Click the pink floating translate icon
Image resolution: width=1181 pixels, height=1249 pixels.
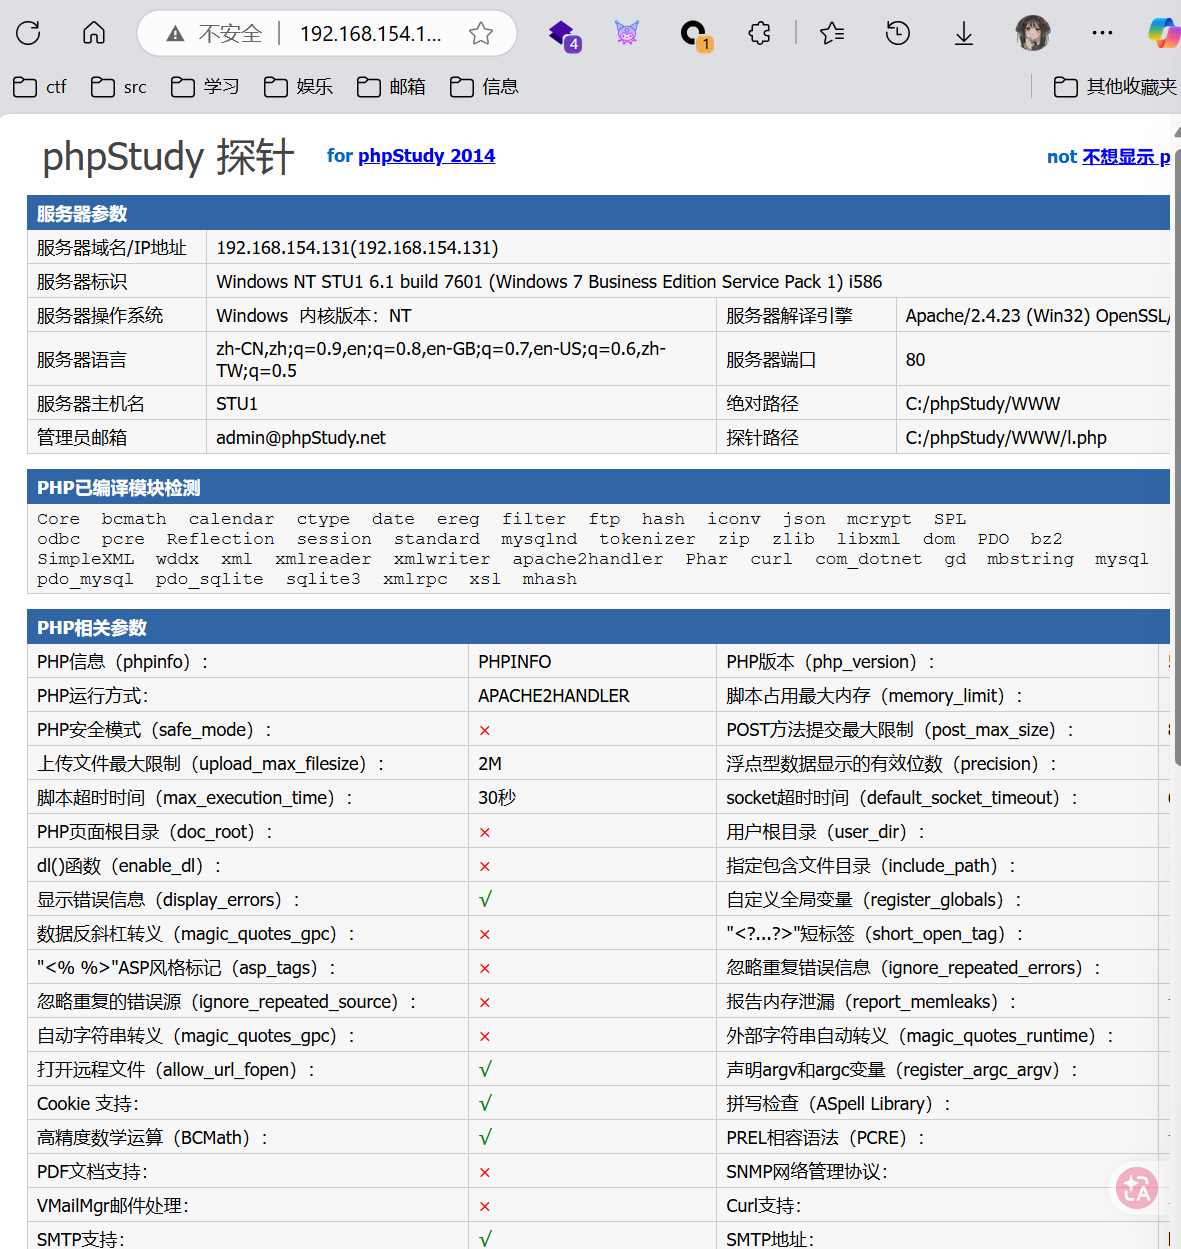(1137, 1188)
